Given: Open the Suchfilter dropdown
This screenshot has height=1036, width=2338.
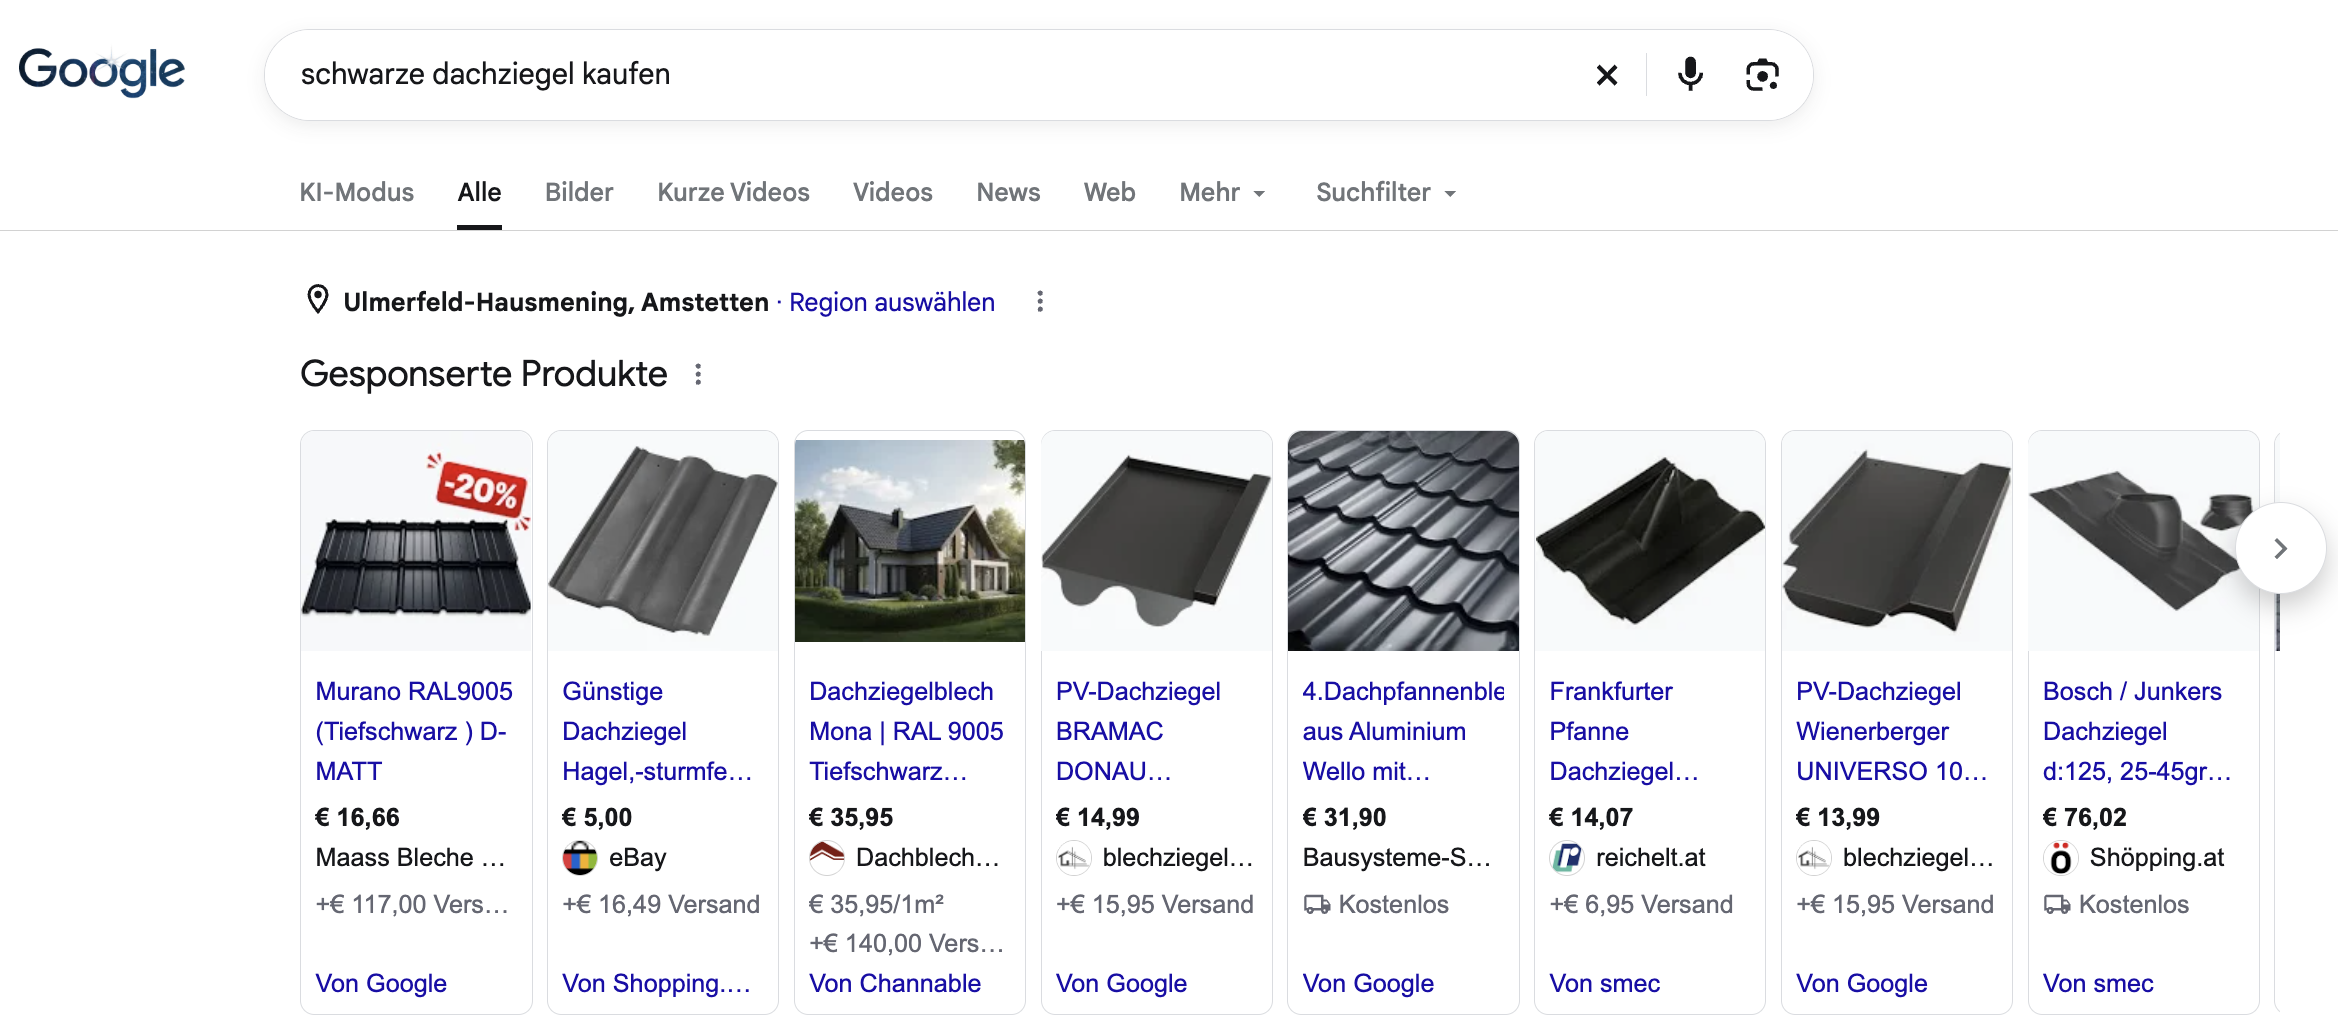Looking at the screenshot, I should pos(1386,193).
